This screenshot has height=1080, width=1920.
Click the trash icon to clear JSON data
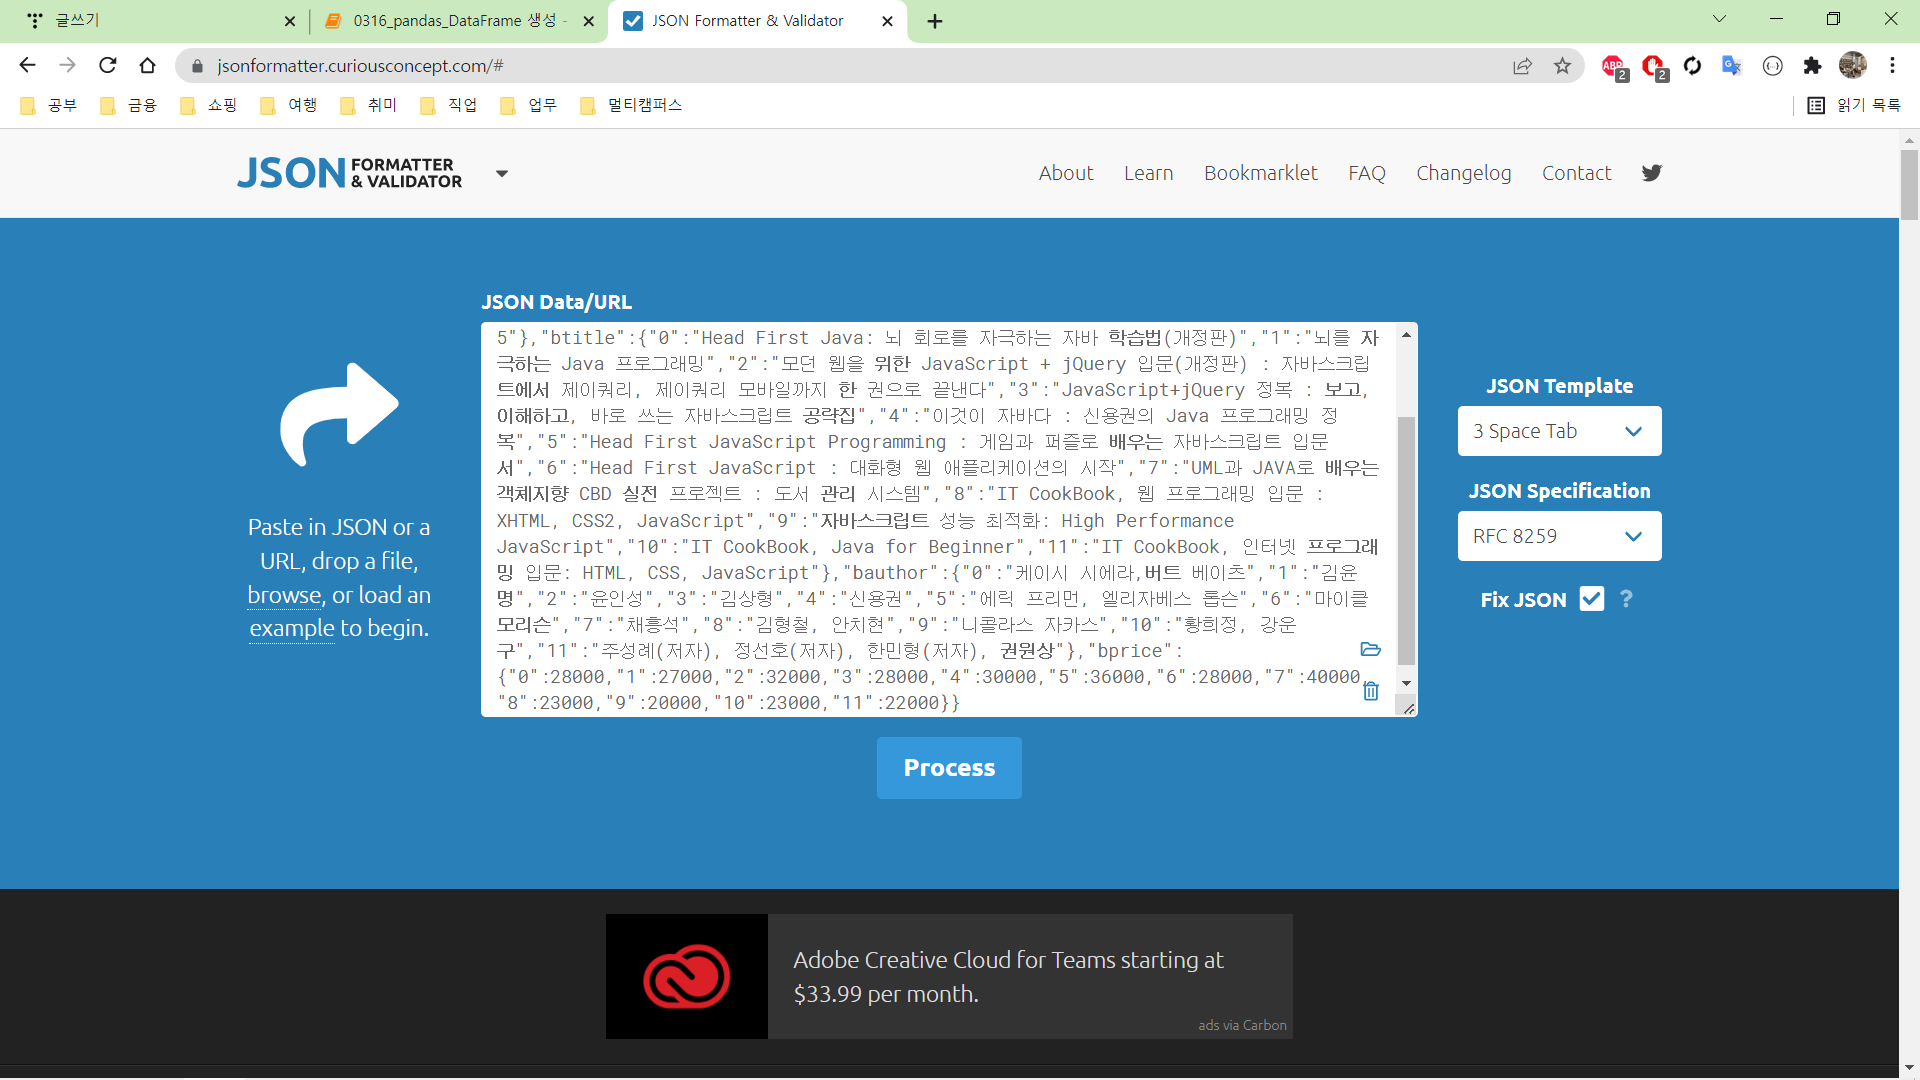point(1370,691)
